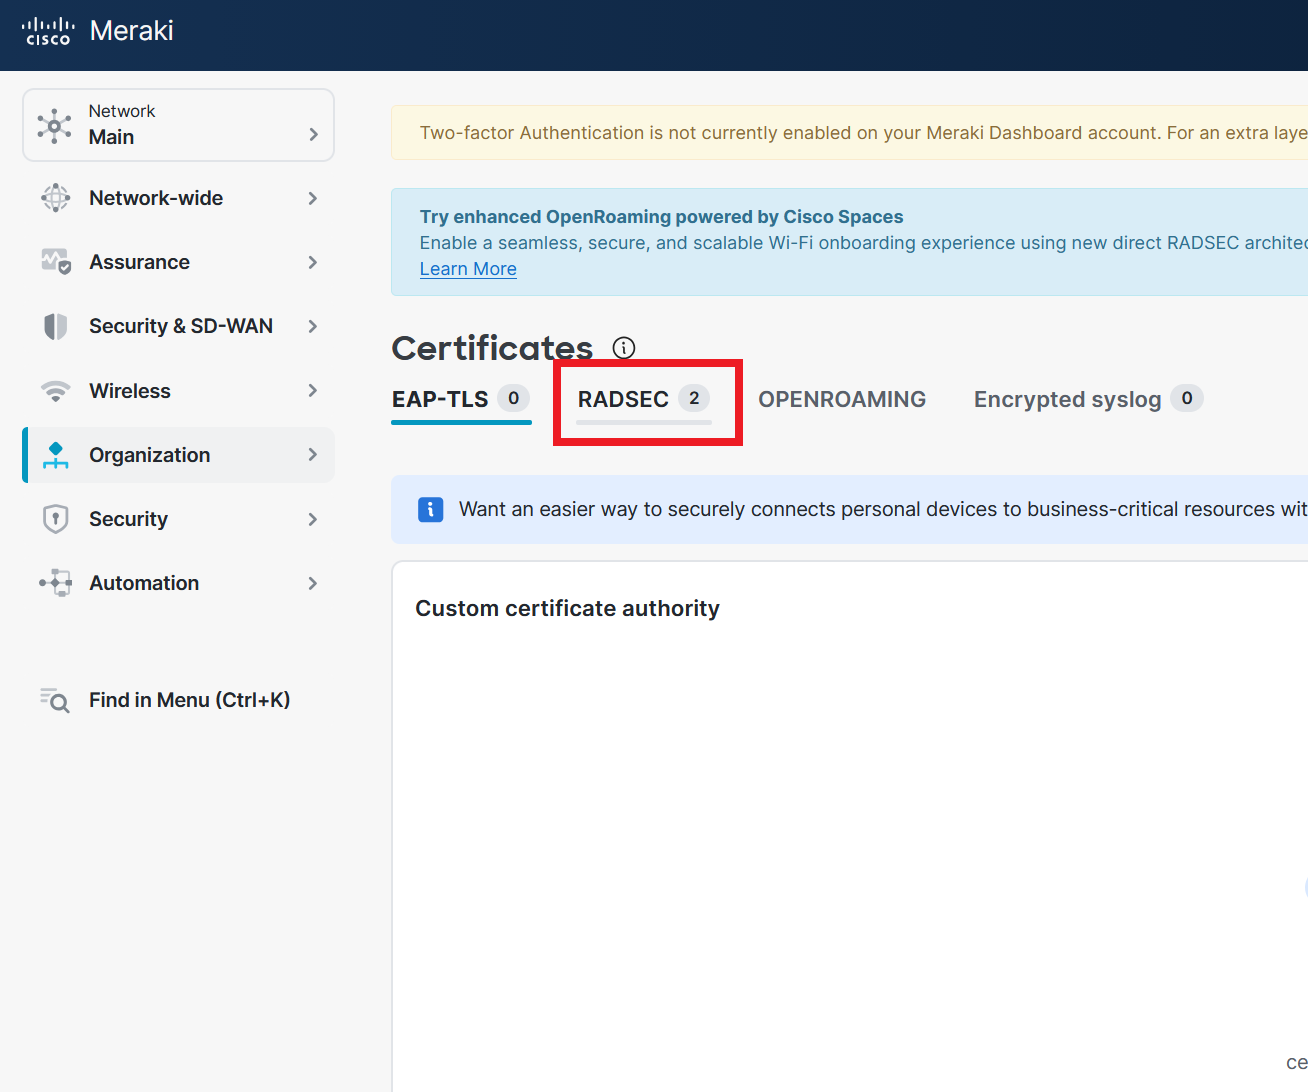Click the Network-wide globe icon

click(56, 198)
